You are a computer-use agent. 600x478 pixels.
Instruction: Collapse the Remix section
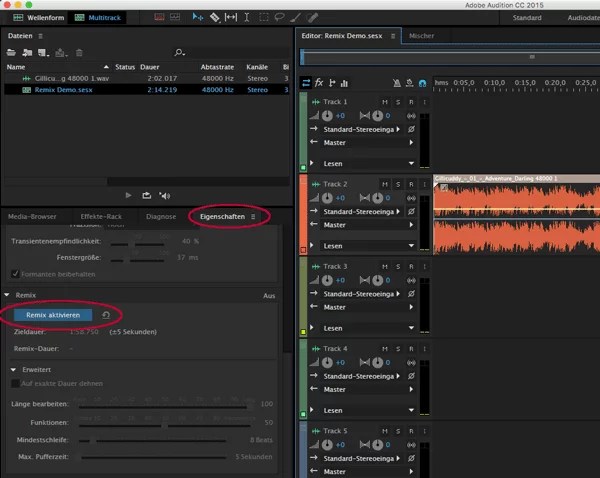tap(7, 295)
